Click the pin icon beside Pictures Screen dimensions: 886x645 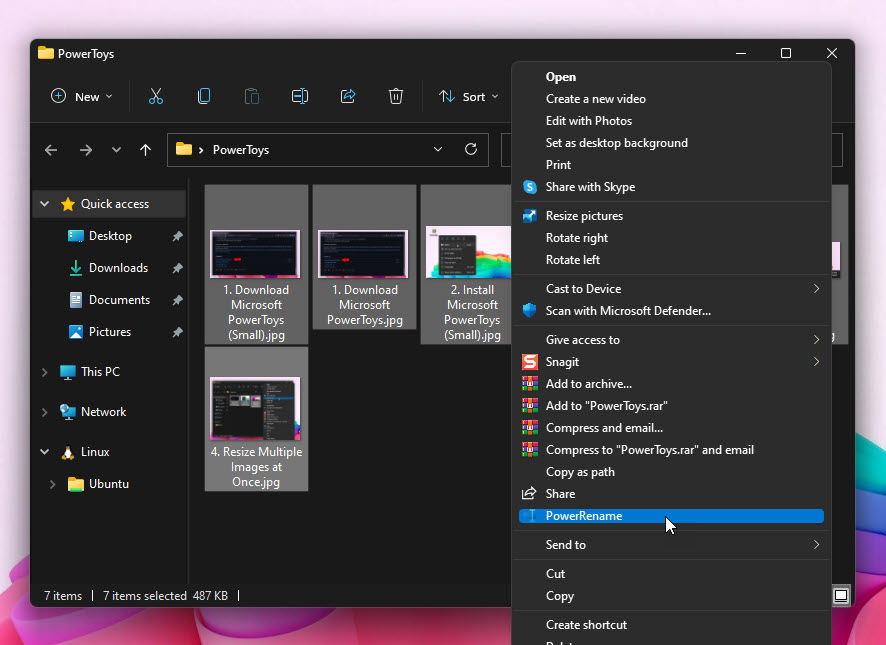click(177, 332)
